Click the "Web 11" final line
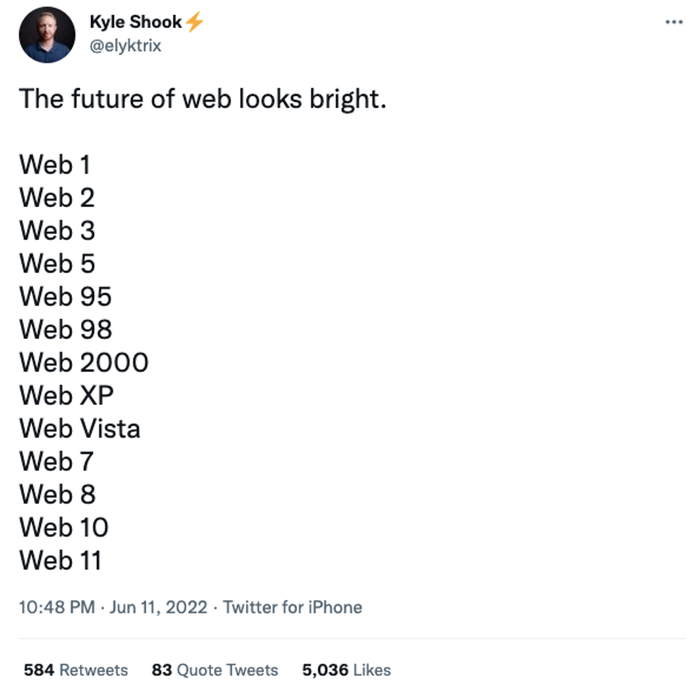 61,561
